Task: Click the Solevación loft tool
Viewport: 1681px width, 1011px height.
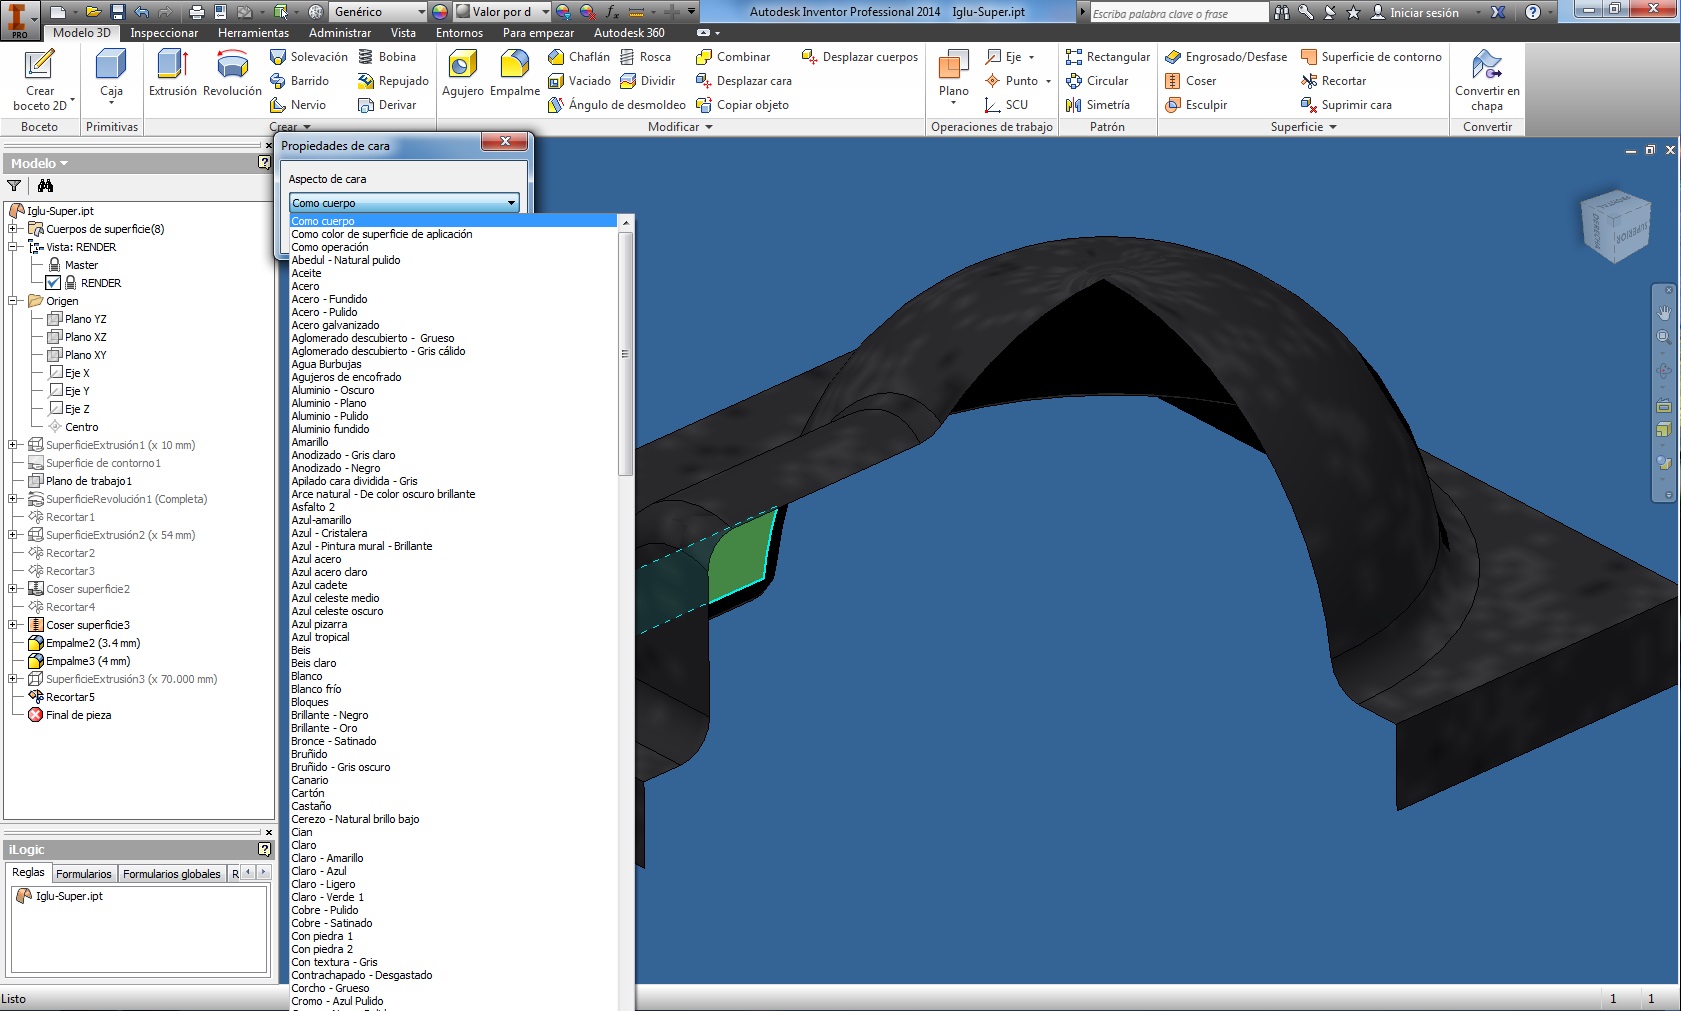Action: click(x=309, y=57)
